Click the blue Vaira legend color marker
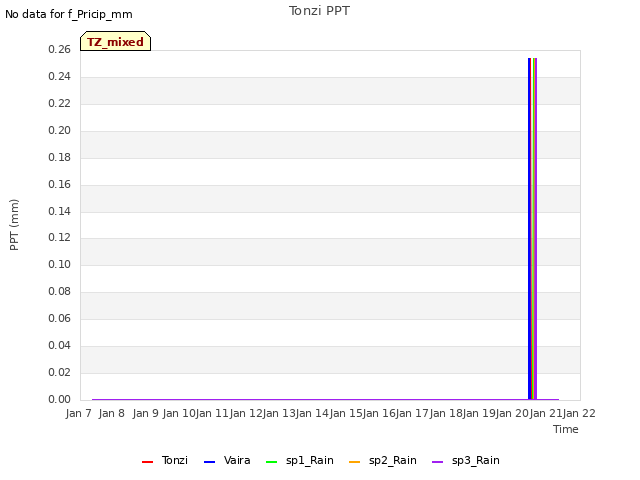The width and height of the screenshot is (640, 480). [x=209, y=462]
